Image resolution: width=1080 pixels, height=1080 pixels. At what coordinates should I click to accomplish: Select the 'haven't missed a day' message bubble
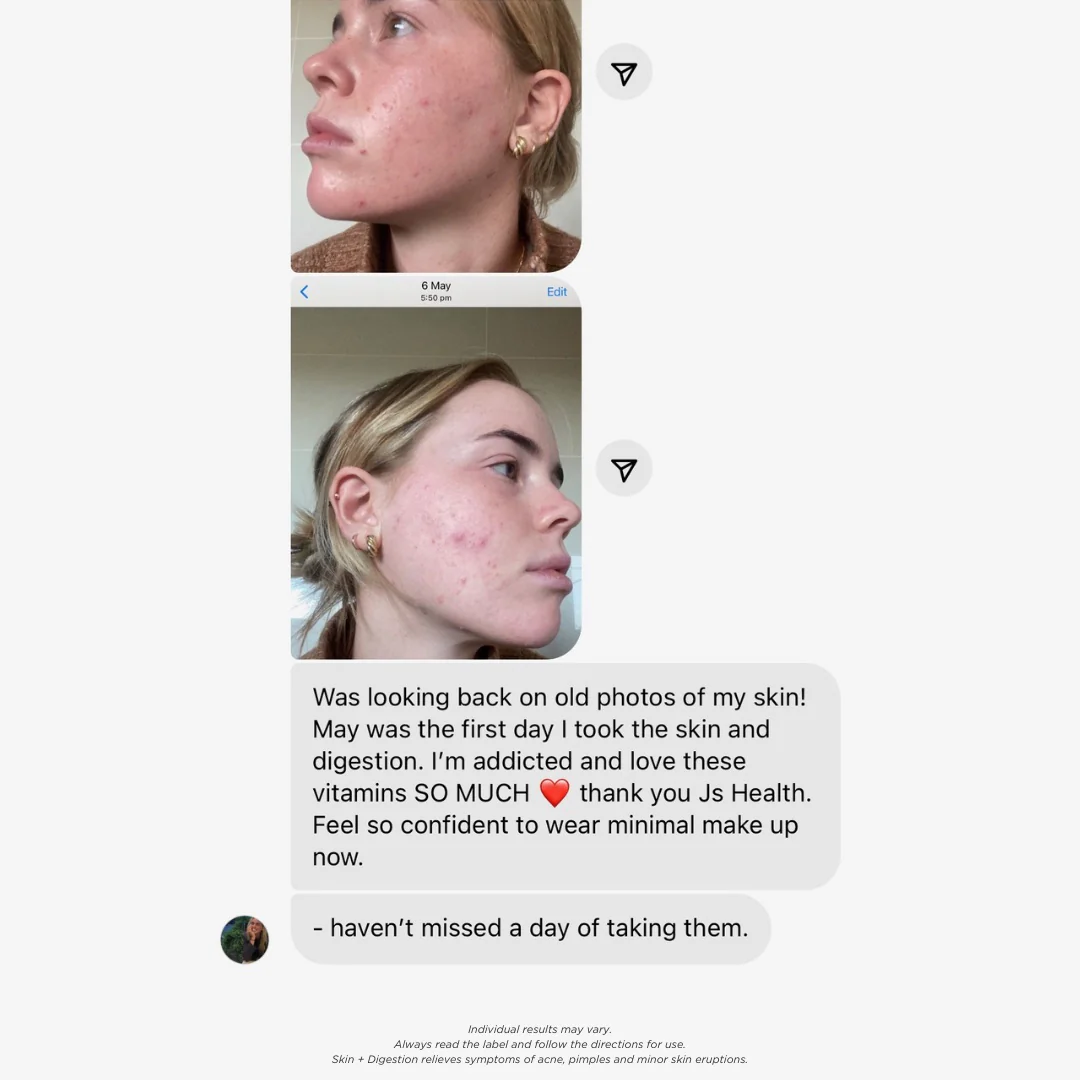[530, 928]
